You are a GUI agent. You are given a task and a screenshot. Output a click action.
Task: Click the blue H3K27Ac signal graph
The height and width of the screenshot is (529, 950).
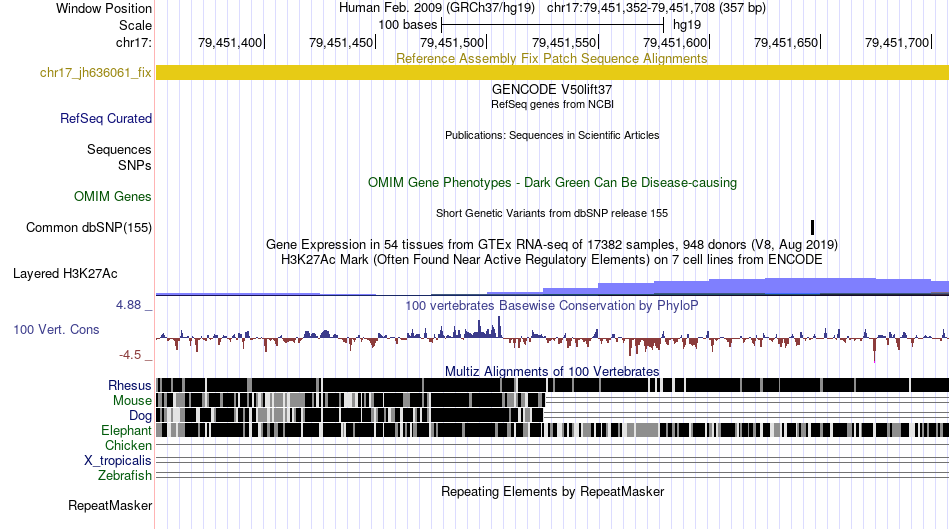[x=552, y=286]
